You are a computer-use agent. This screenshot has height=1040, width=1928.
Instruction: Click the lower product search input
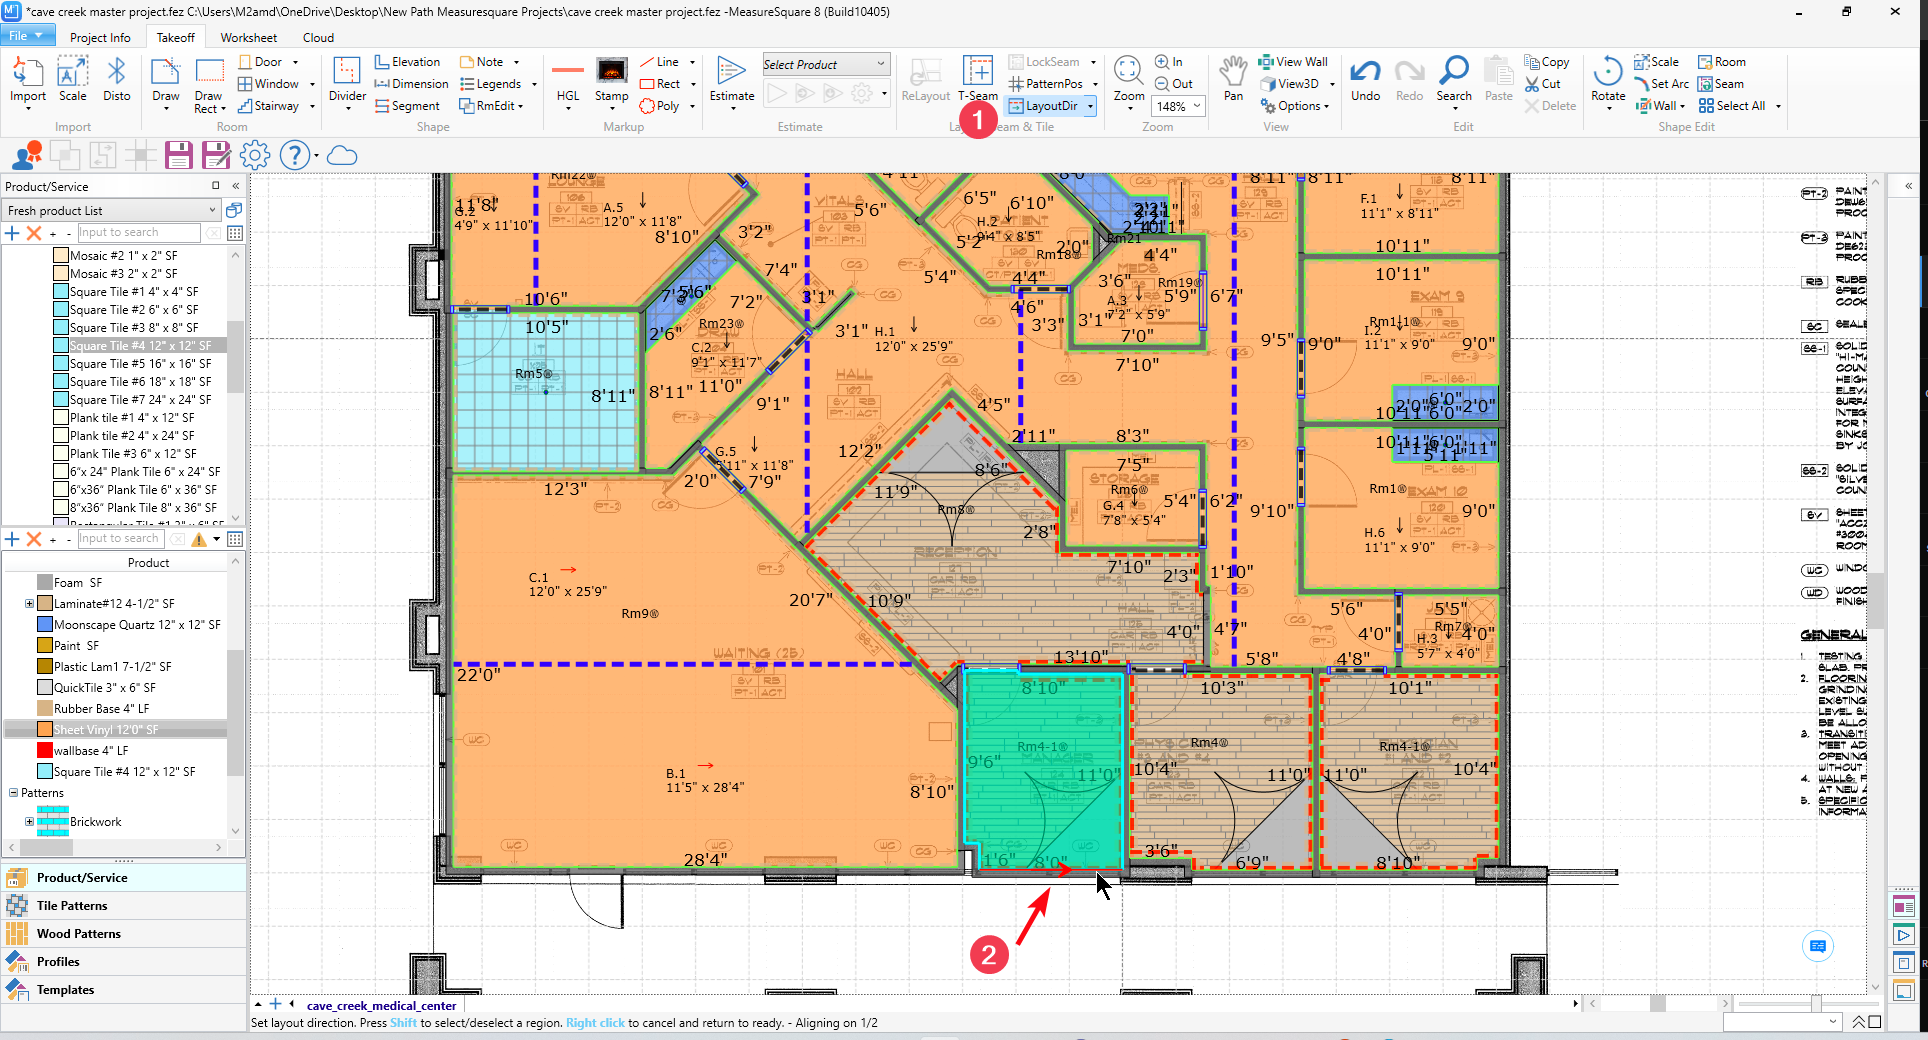point(120,539)
